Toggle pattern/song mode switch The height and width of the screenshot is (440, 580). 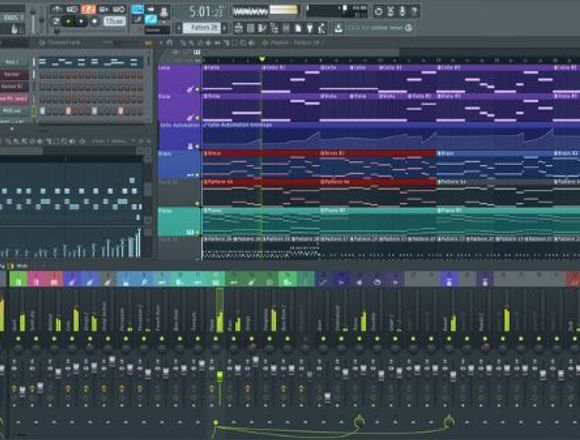click(x=56, y=21)
